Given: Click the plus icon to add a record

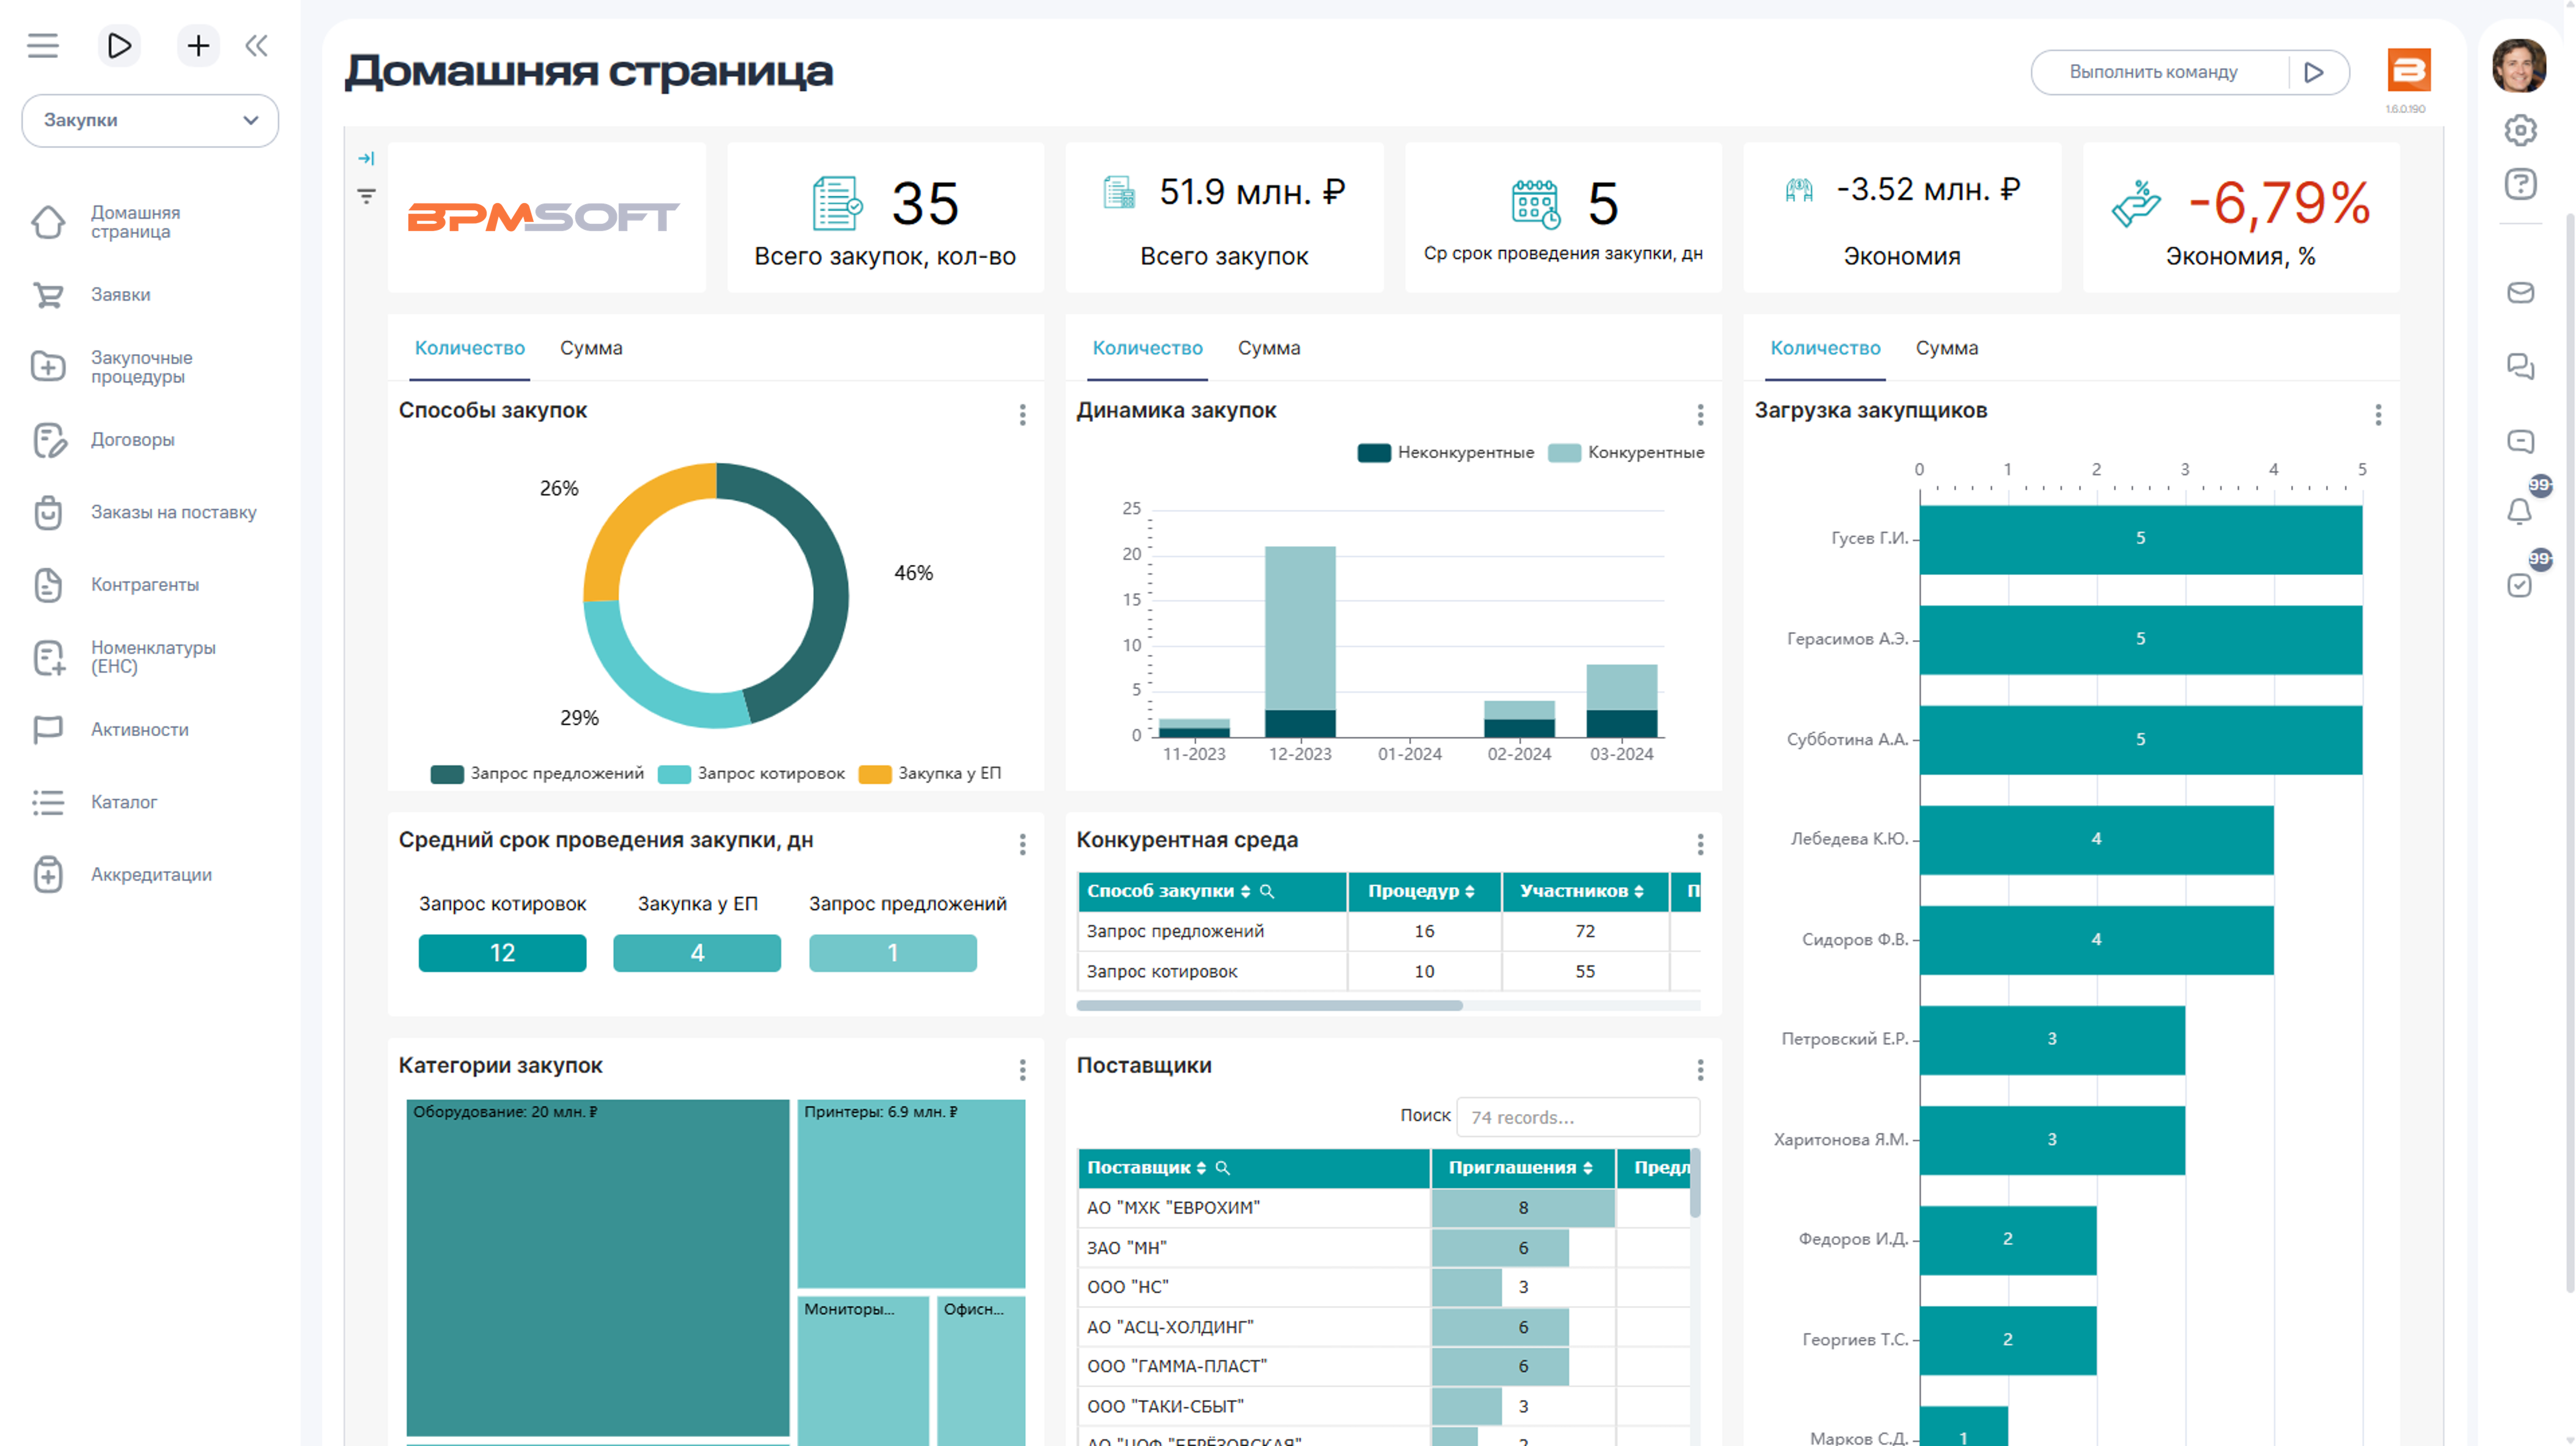Looking at the screenshot, I should pos(198,46).
